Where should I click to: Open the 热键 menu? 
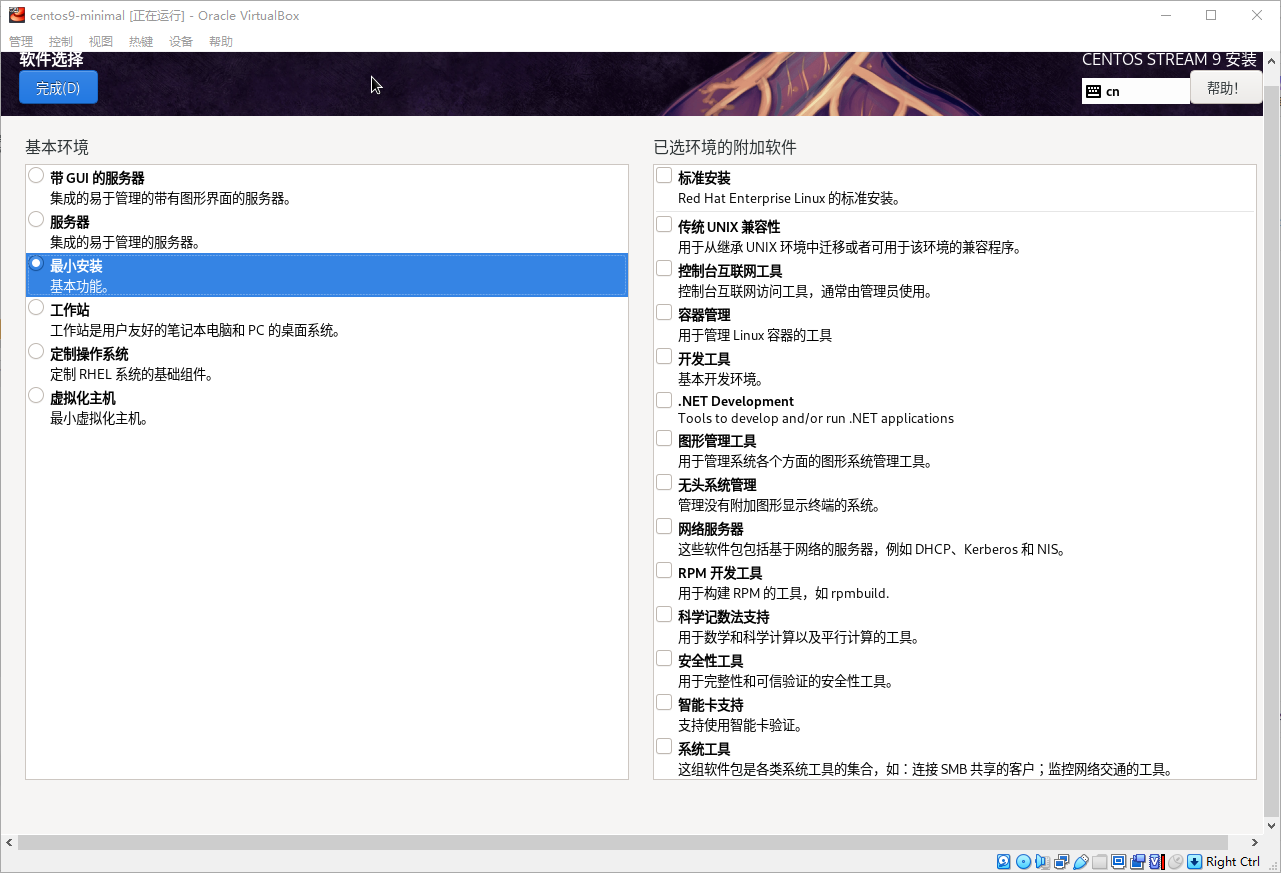click(x=141, y=41)
